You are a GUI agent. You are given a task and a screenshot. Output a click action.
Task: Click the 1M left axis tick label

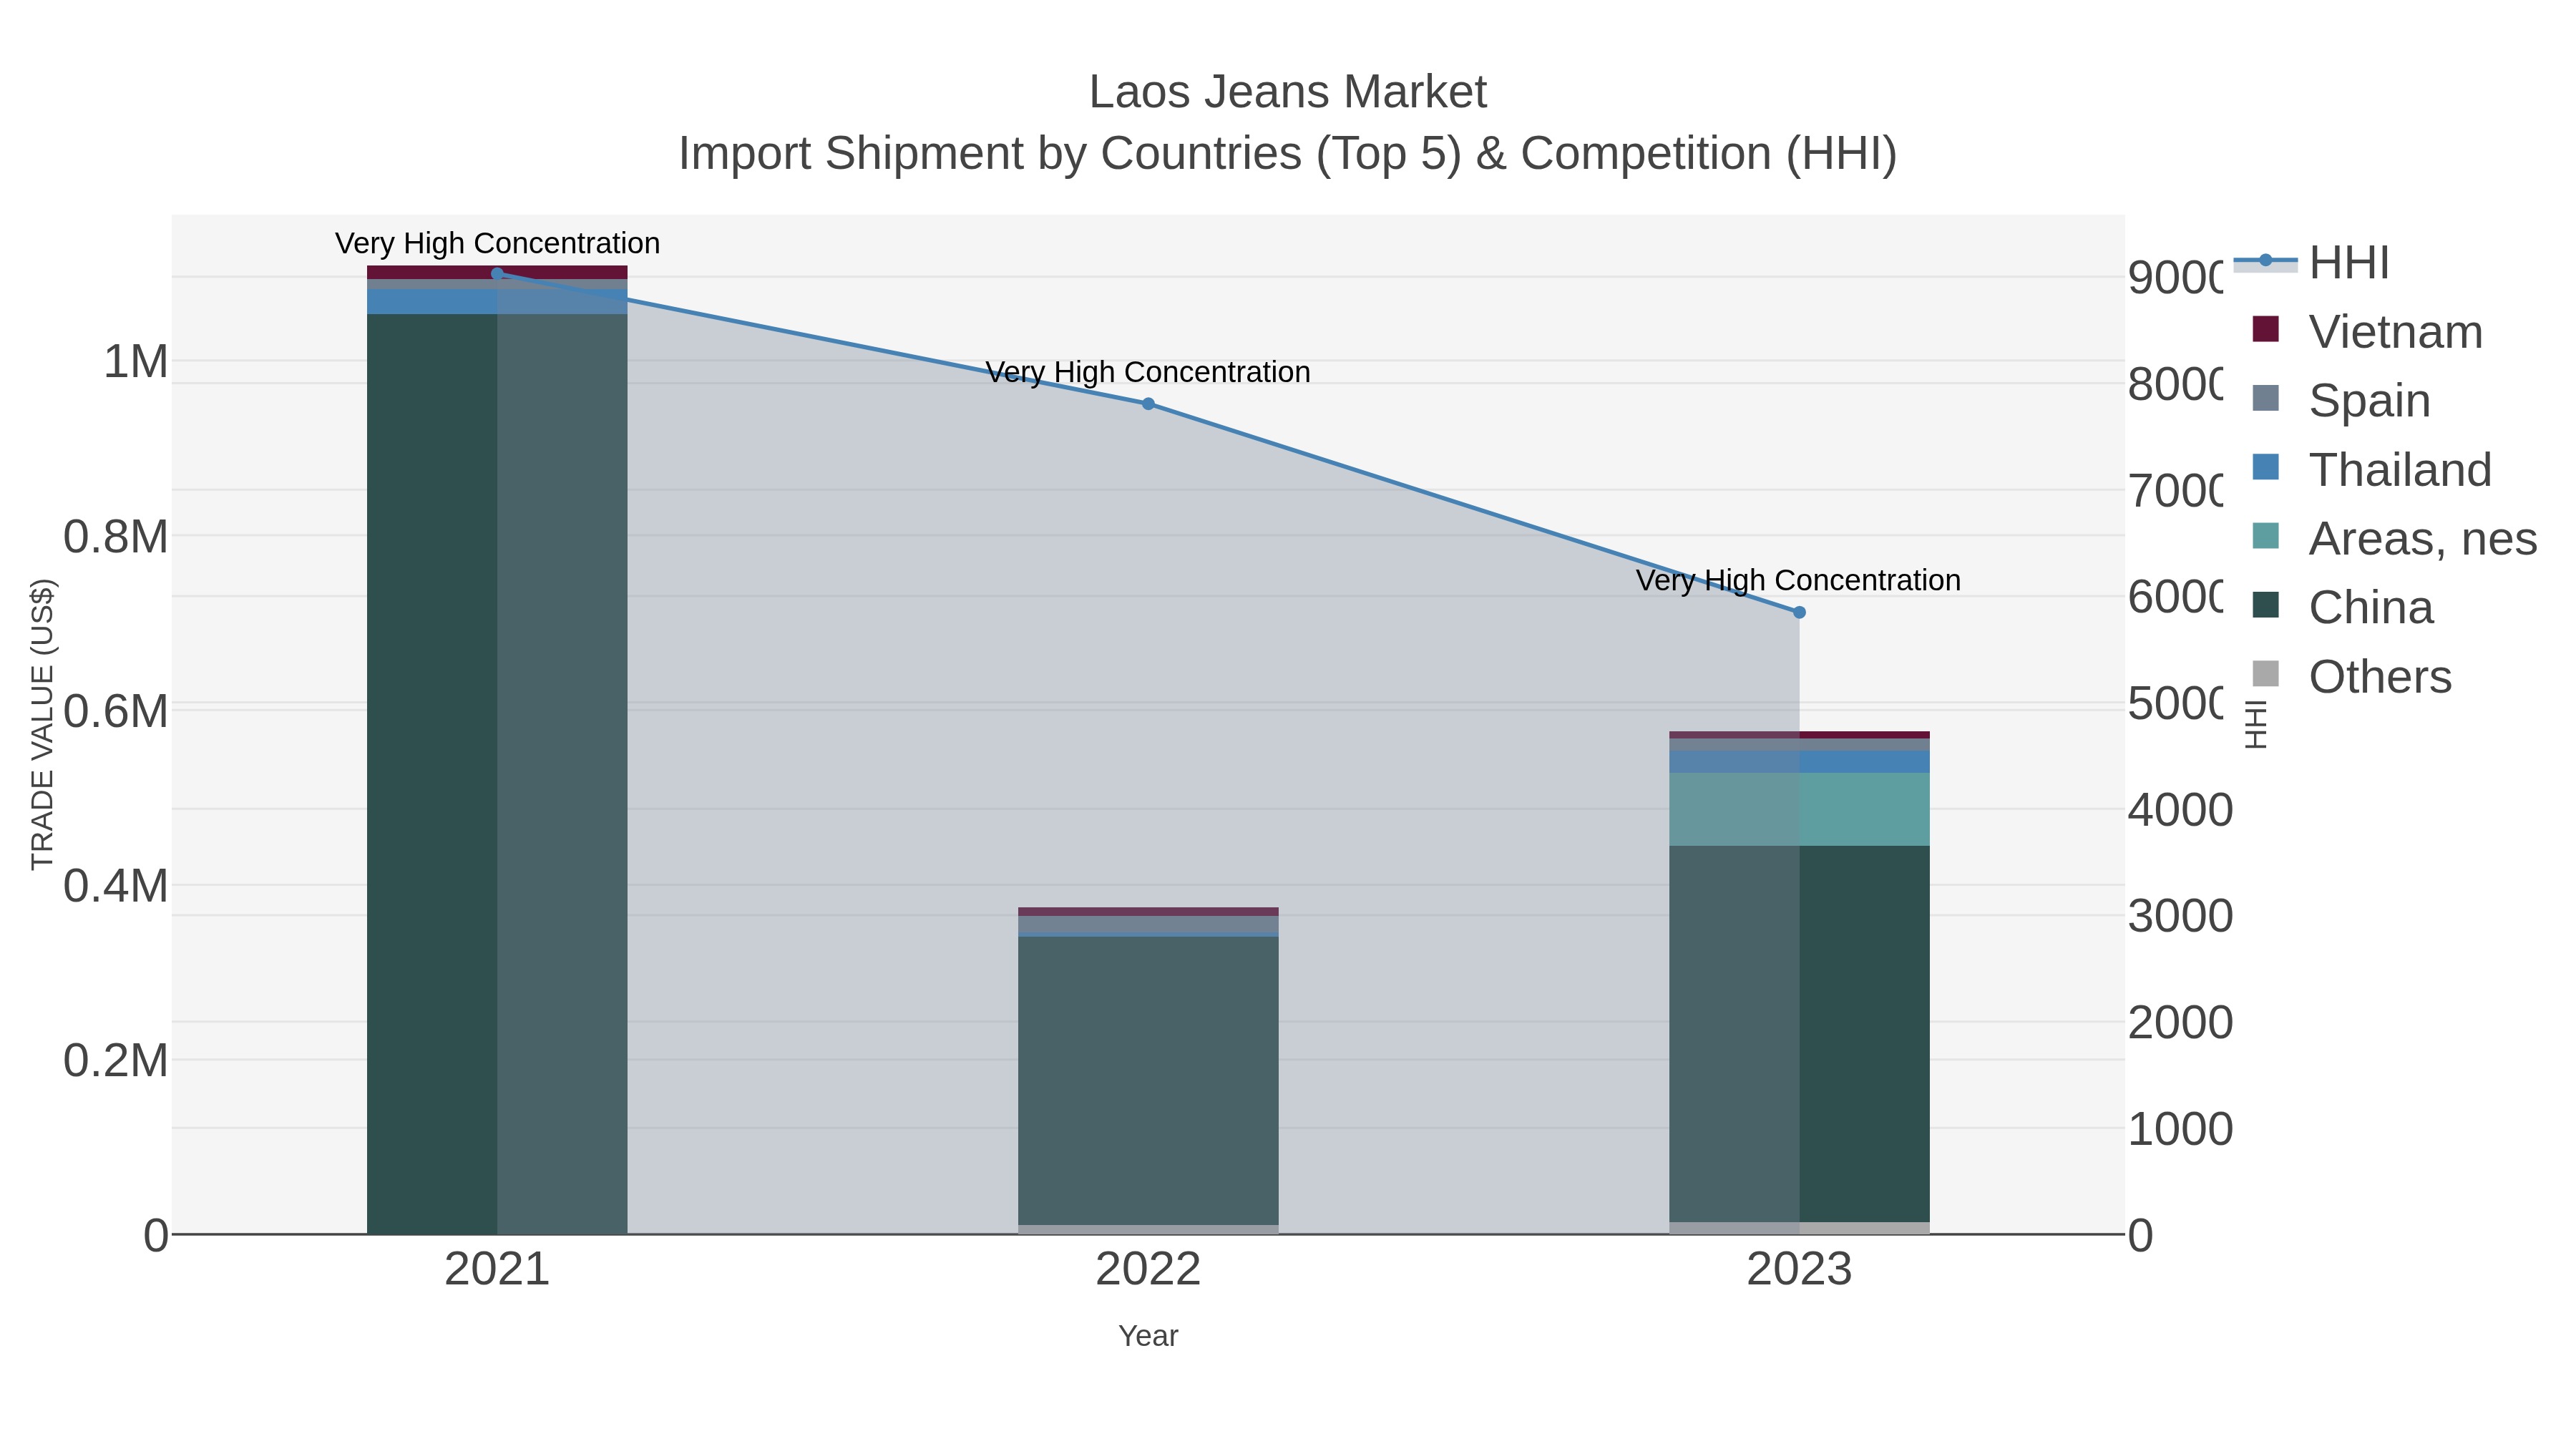click(x=136, y=361)
